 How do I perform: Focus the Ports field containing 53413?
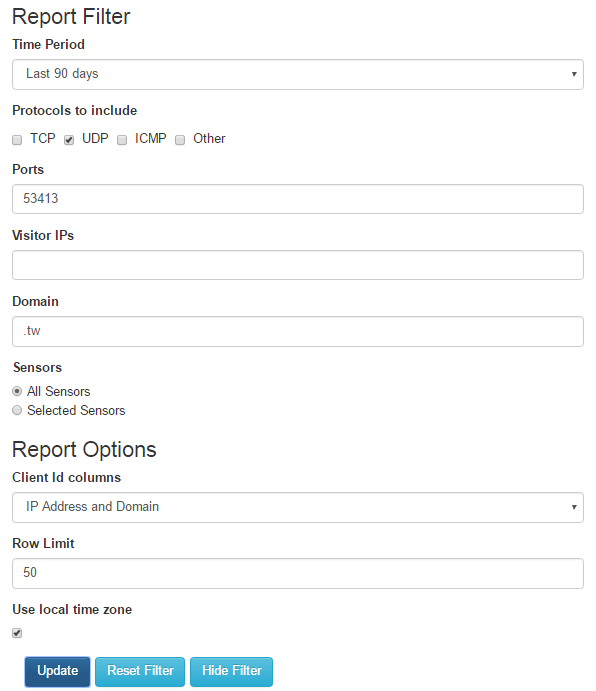tap(298, 199)
